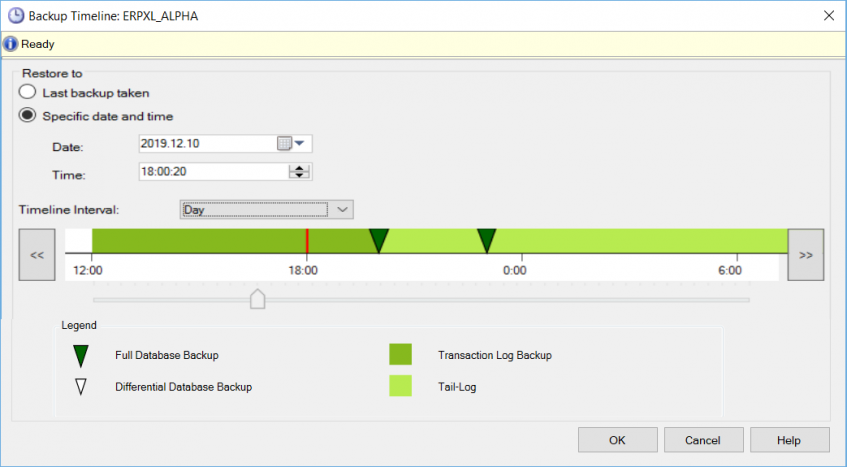This screenshot has height=467, width=847.
Task: Expand the Timeline Interval dropdown
Action: 342,209
